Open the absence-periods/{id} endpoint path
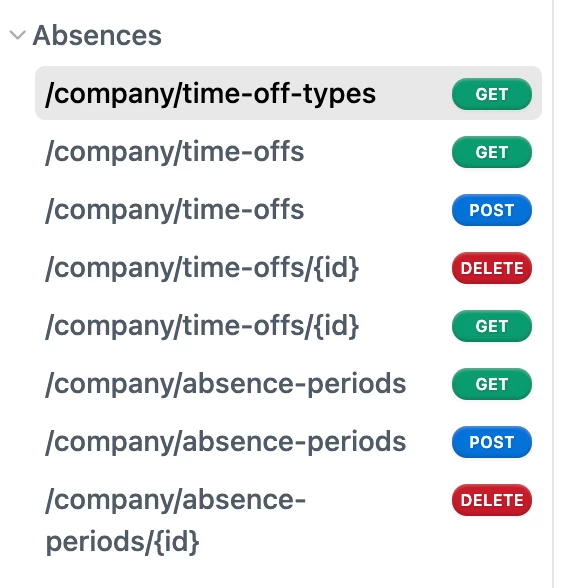The image size is (588, 588). (x=176, y=521)
